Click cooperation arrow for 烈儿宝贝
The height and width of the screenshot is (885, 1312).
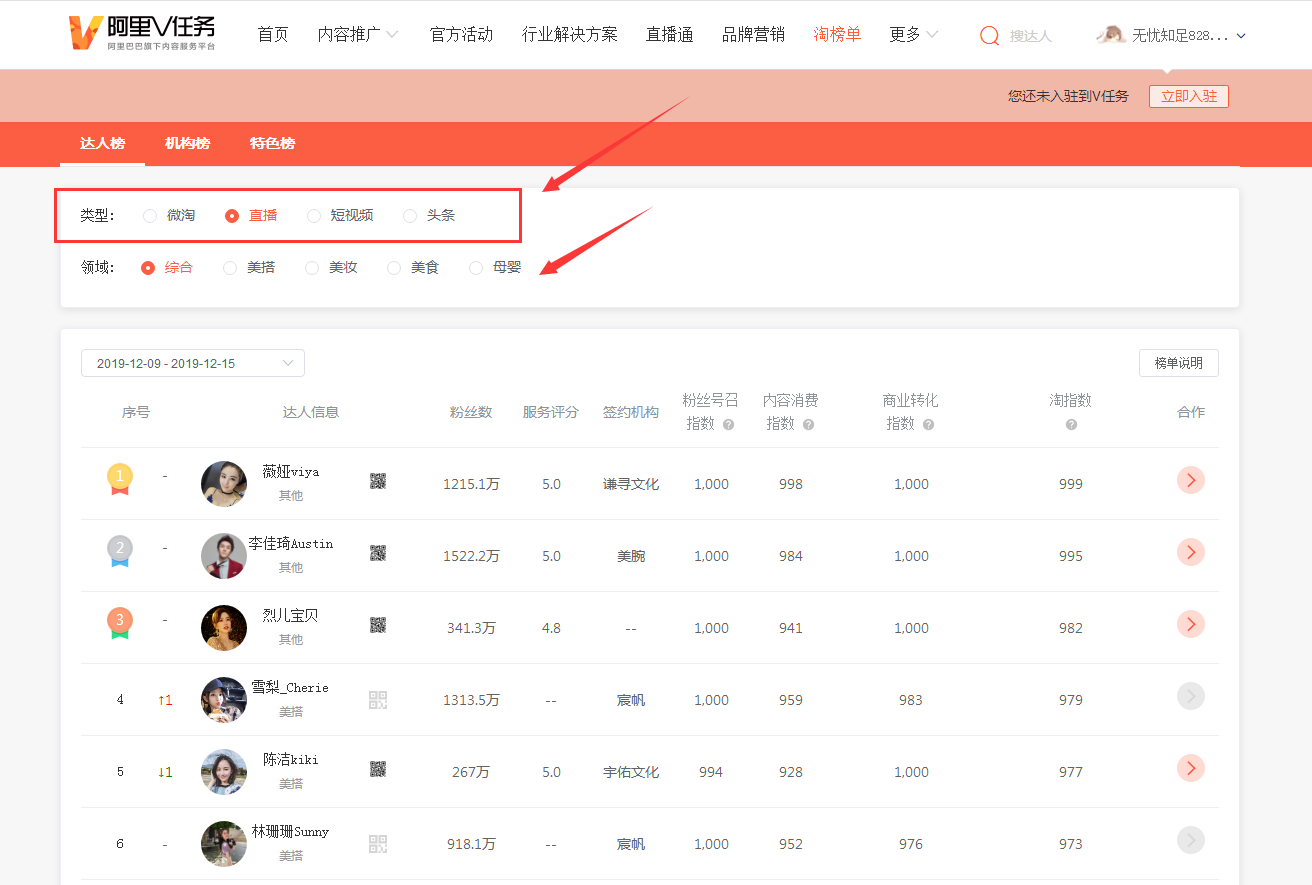click(1191, 624)
